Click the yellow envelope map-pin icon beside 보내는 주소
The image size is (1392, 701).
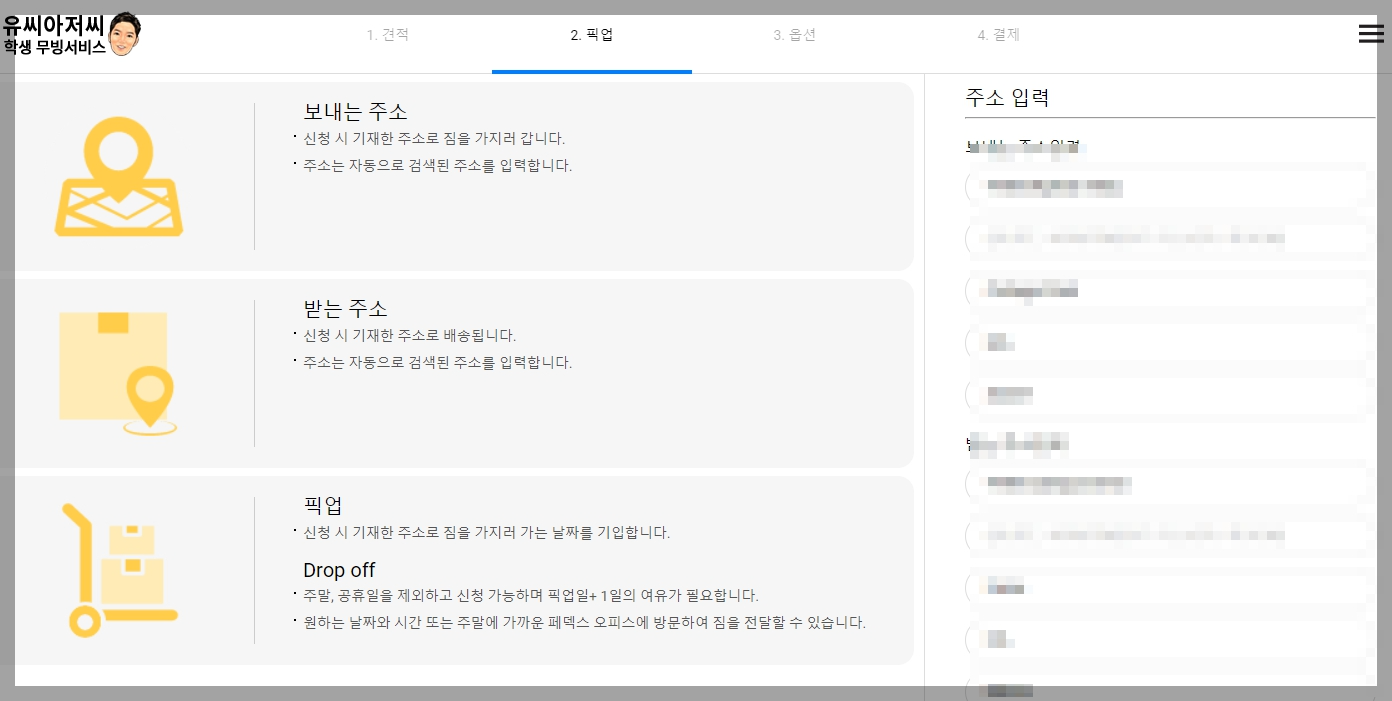point(118,175)
